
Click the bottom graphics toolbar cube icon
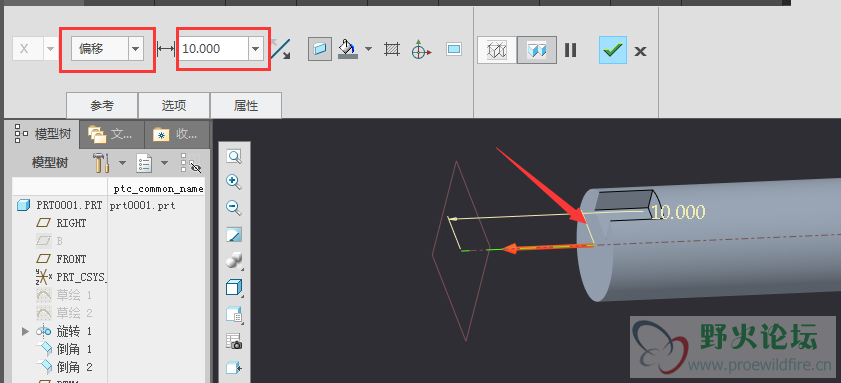pos(234,368)
